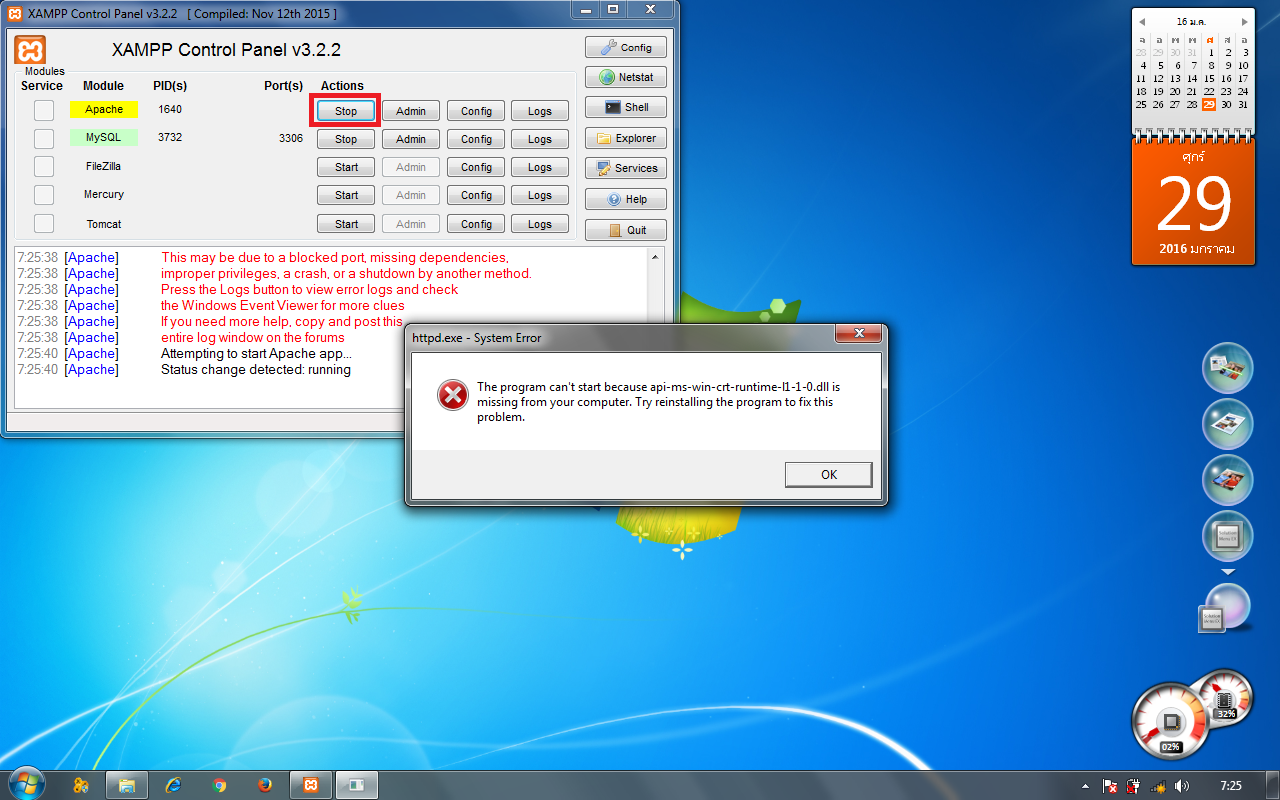Open the volume control in the tray
Viewport: 1280px width, 800px height.
[1182, 786]
